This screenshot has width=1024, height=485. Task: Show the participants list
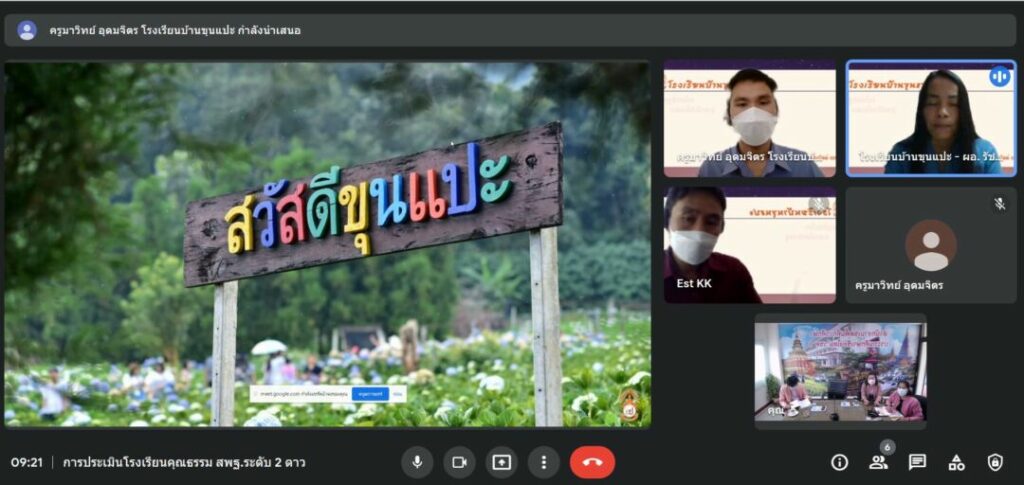(x=878, y=463)
